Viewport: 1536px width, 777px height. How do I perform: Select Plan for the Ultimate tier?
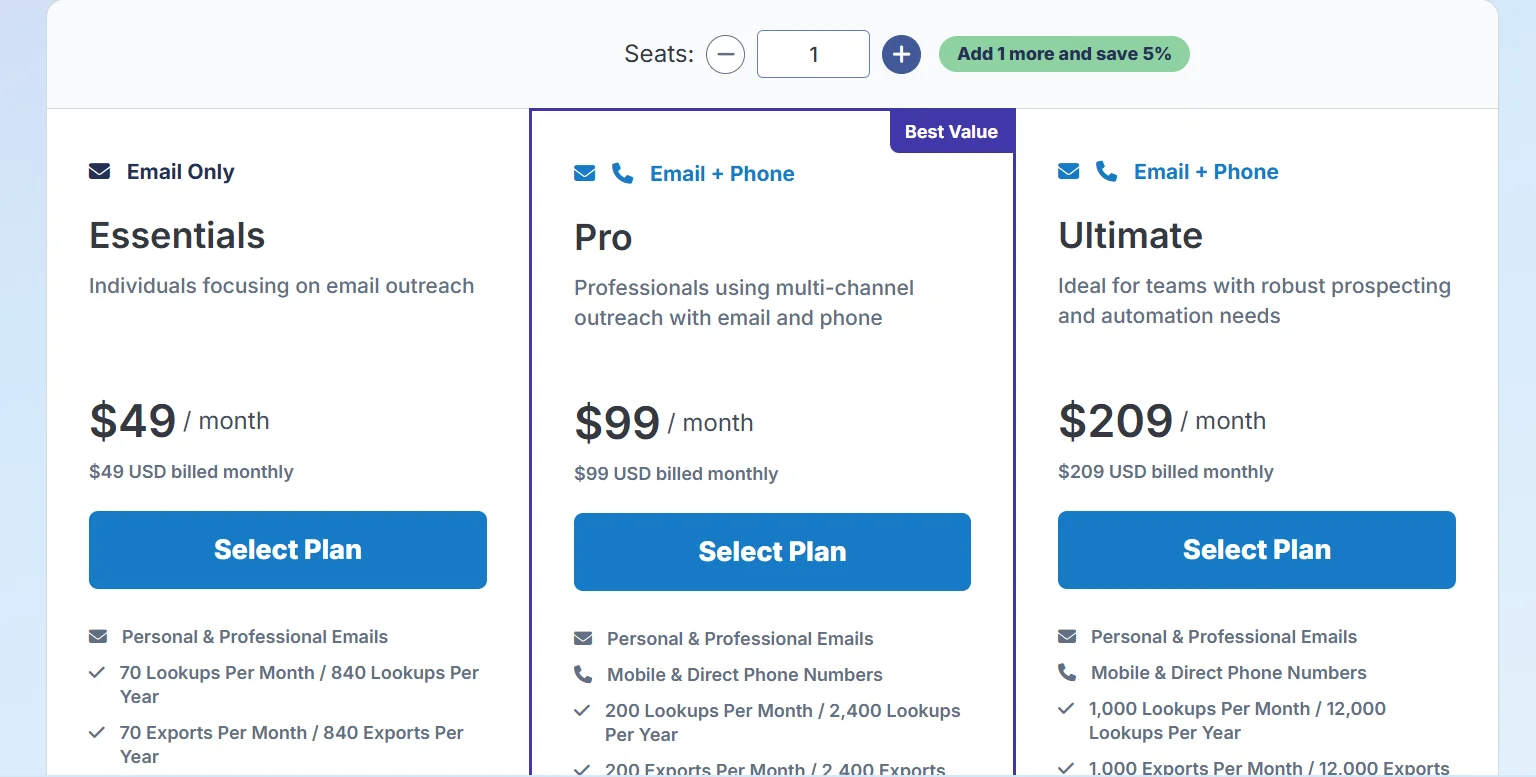1256,550
